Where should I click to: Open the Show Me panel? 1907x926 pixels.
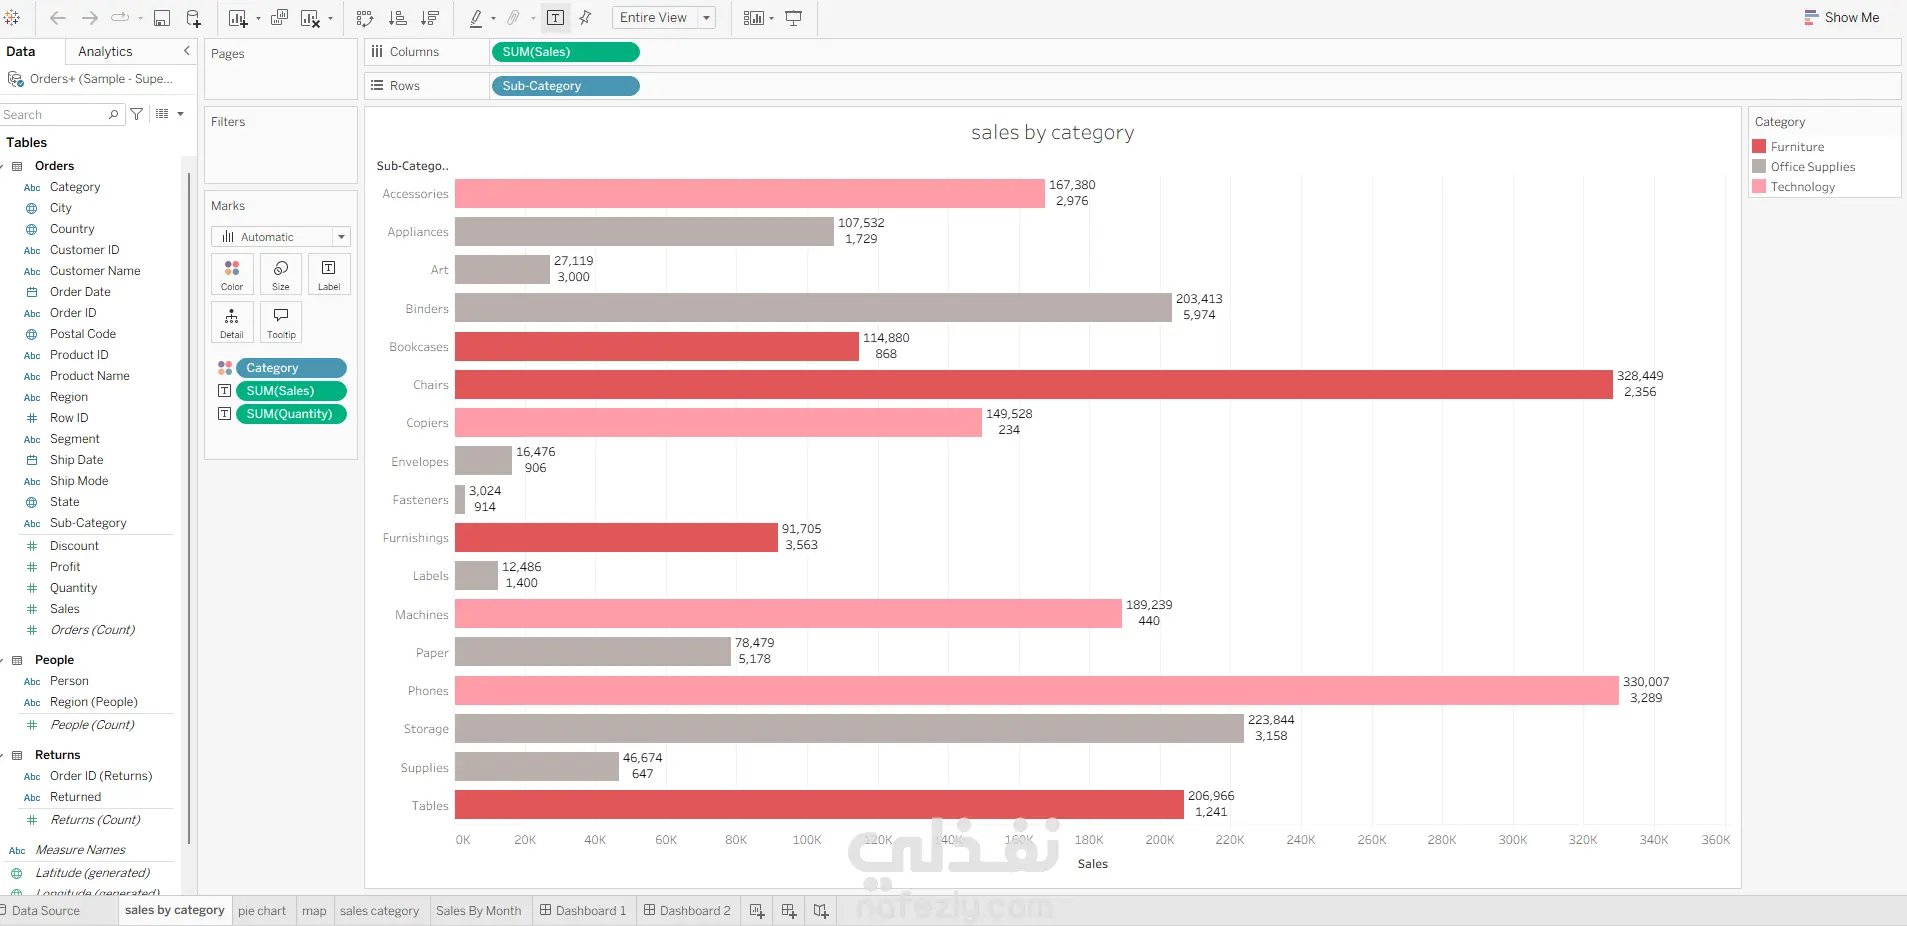point(1841,18)
